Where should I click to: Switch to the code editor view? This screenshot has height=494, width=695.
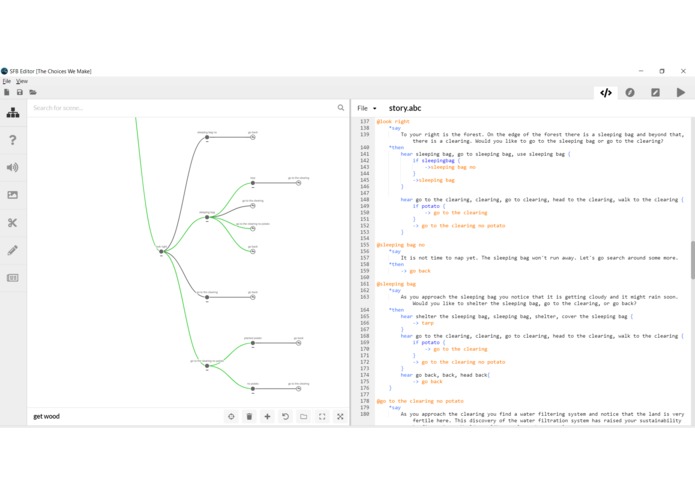coord(605,92)
